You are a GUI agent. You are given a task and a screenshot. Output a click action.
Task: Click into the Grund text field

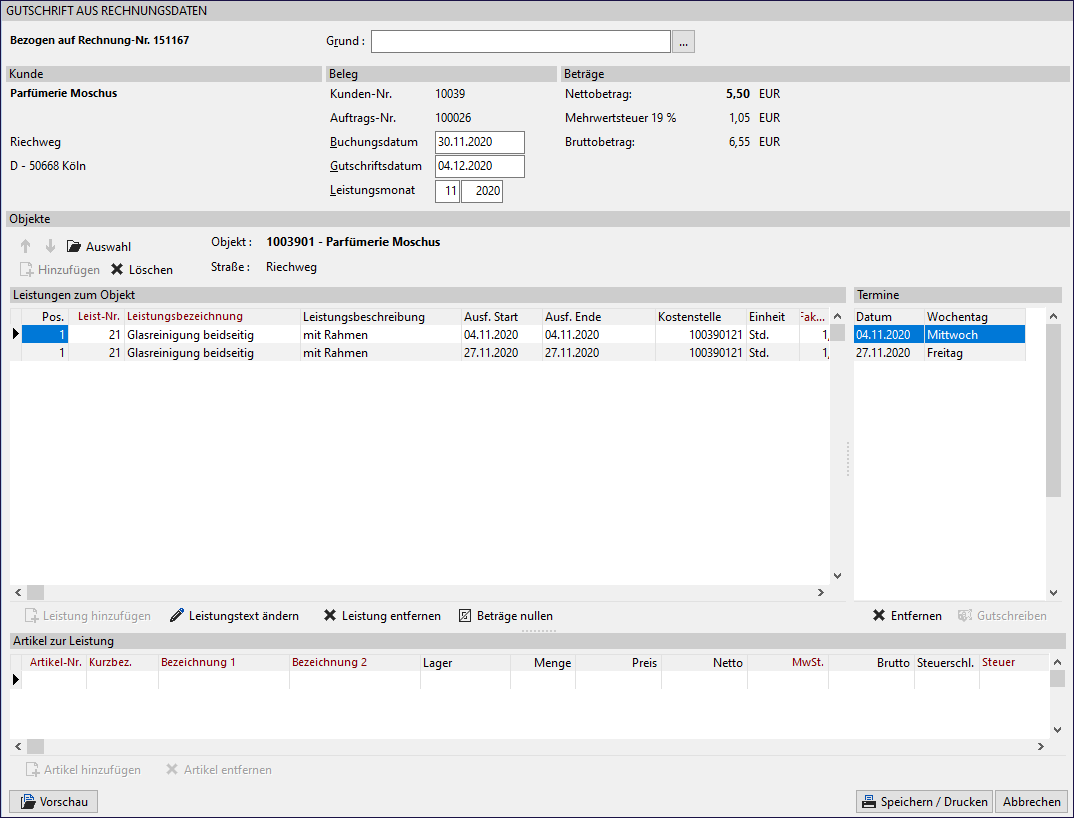point(520,41)
